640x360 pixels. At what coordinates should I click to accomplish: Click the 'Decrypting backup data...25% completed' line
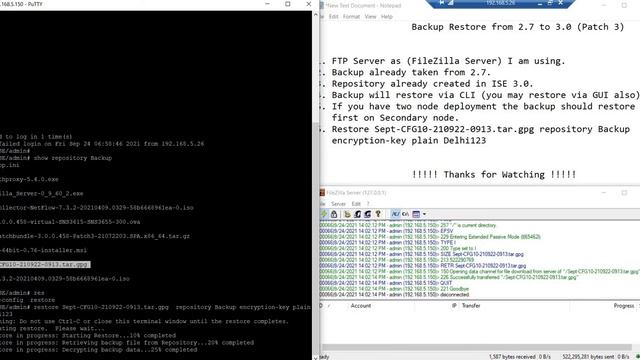click(98, 350)
